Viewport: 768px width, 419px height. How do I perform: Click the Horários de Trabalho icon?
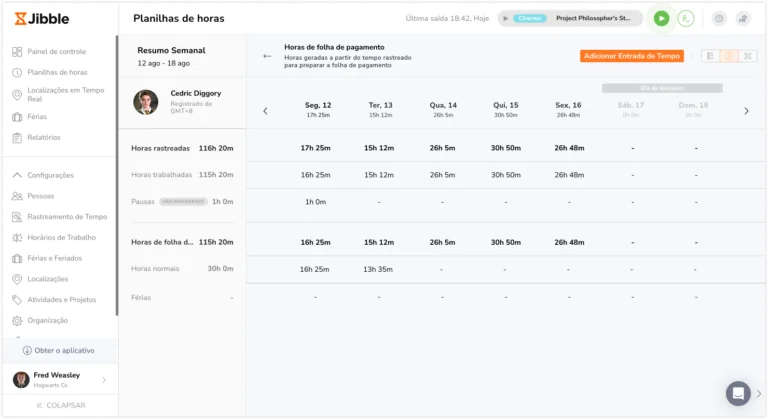click(x=17, y=238)
